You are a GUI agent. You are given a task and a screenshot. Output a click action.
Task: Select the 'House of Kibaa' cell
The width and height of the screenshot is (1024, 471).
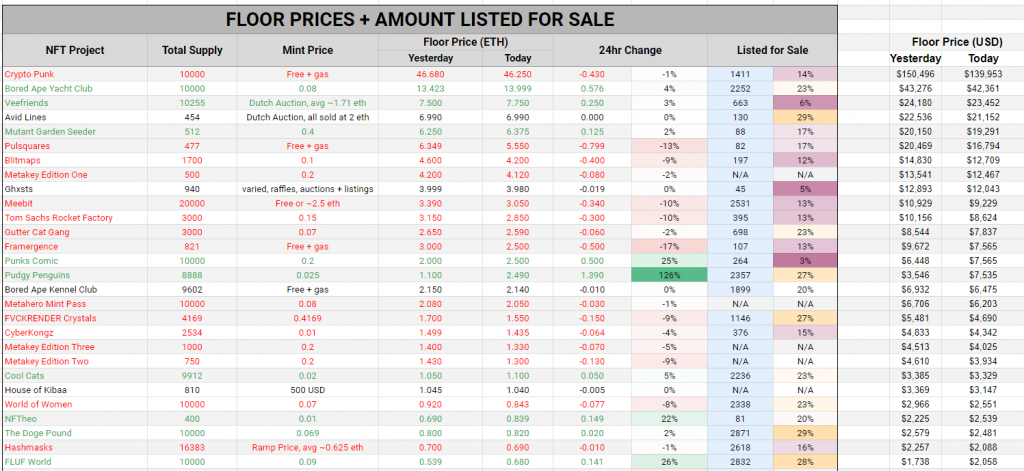(75, 391)
